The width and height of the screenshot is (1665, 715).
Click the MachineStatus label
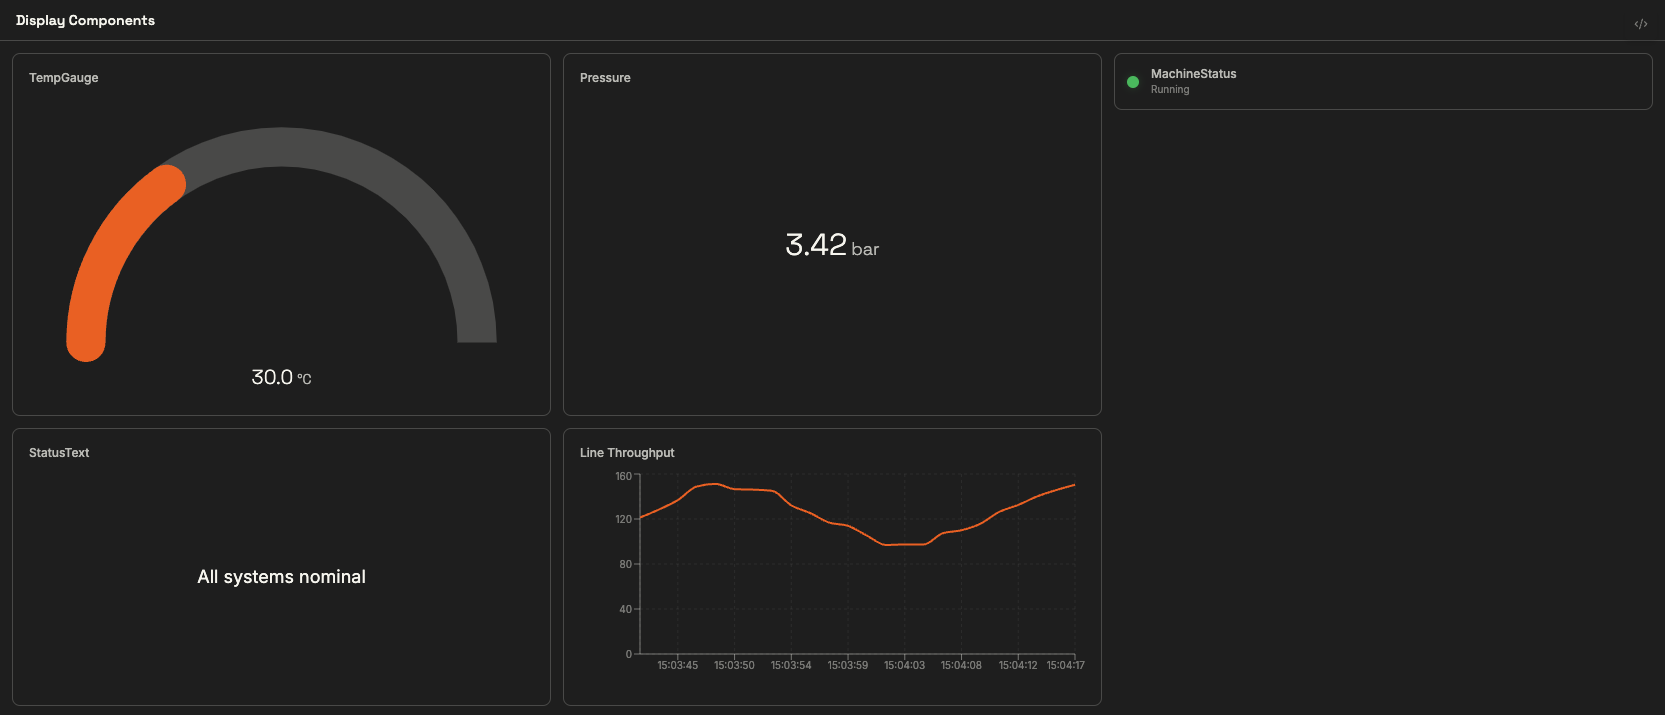pos(1193,74)
